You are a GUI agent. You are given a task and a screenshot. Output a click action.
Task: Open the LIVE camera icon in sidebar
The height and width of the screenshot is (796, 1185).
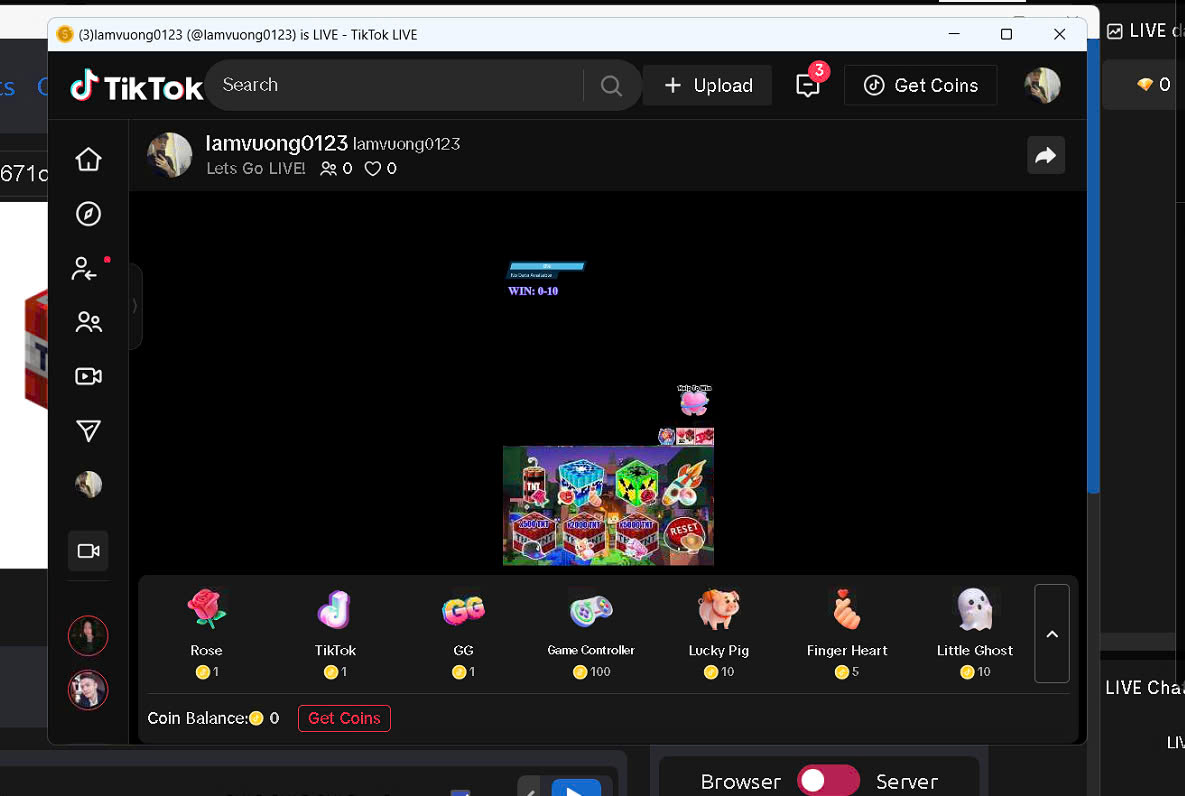(x=88, y=376)
